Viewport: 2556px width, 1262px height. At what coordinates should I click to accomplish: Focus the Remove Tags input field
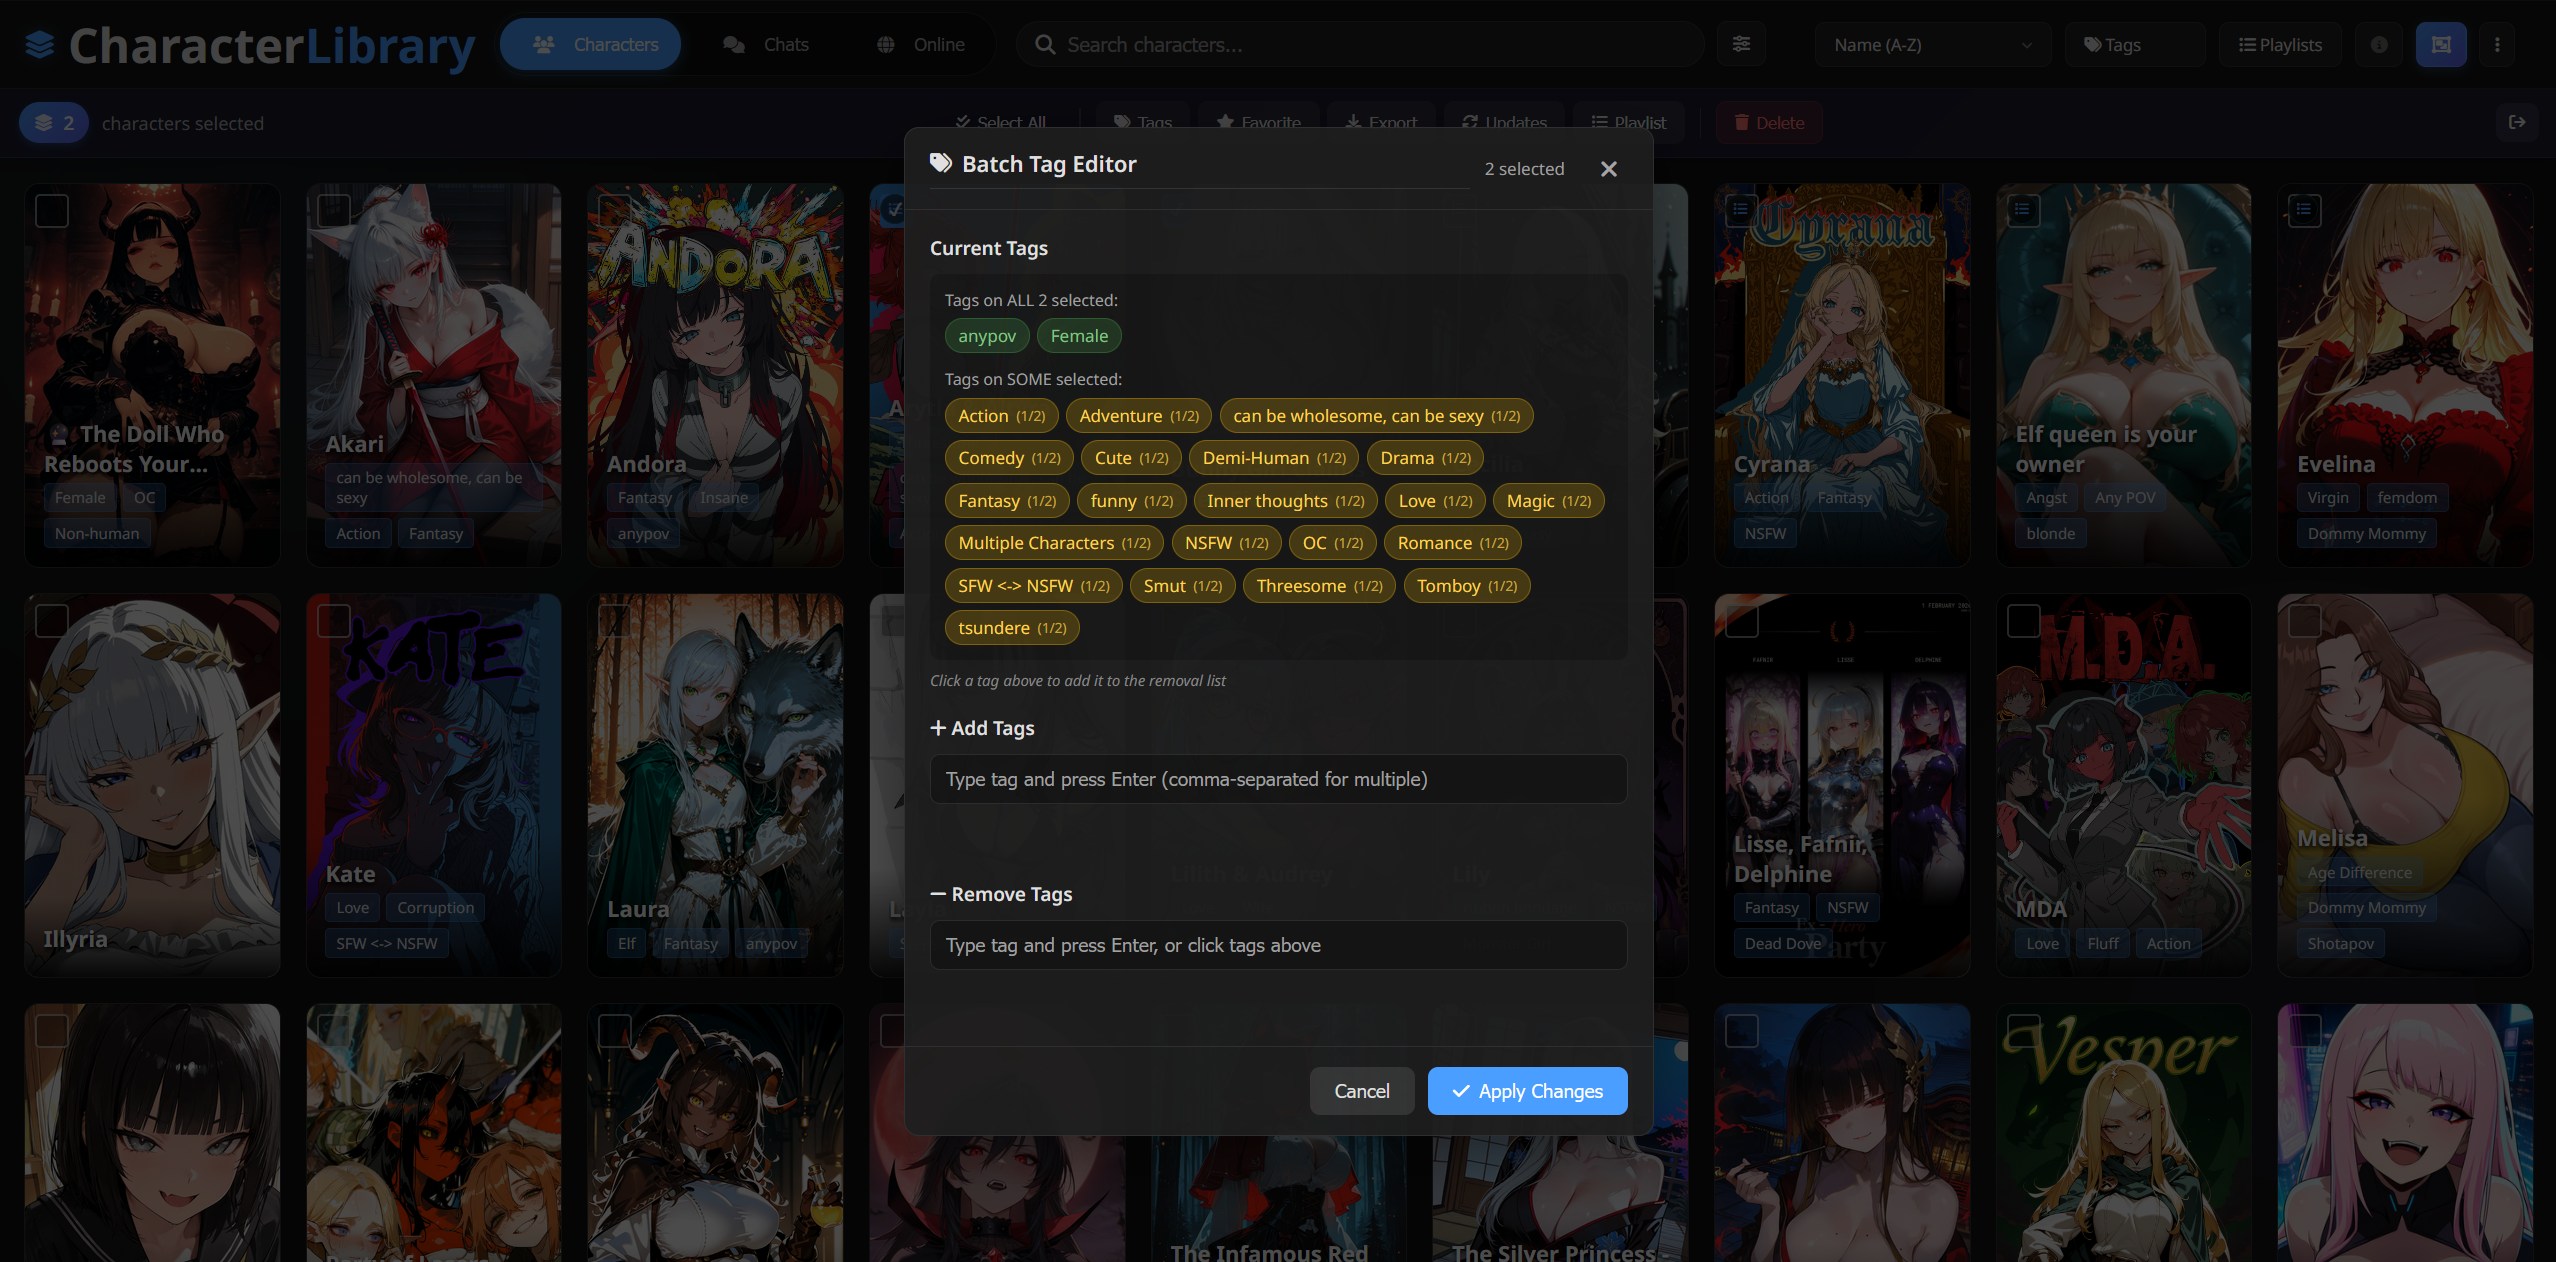1278,945
